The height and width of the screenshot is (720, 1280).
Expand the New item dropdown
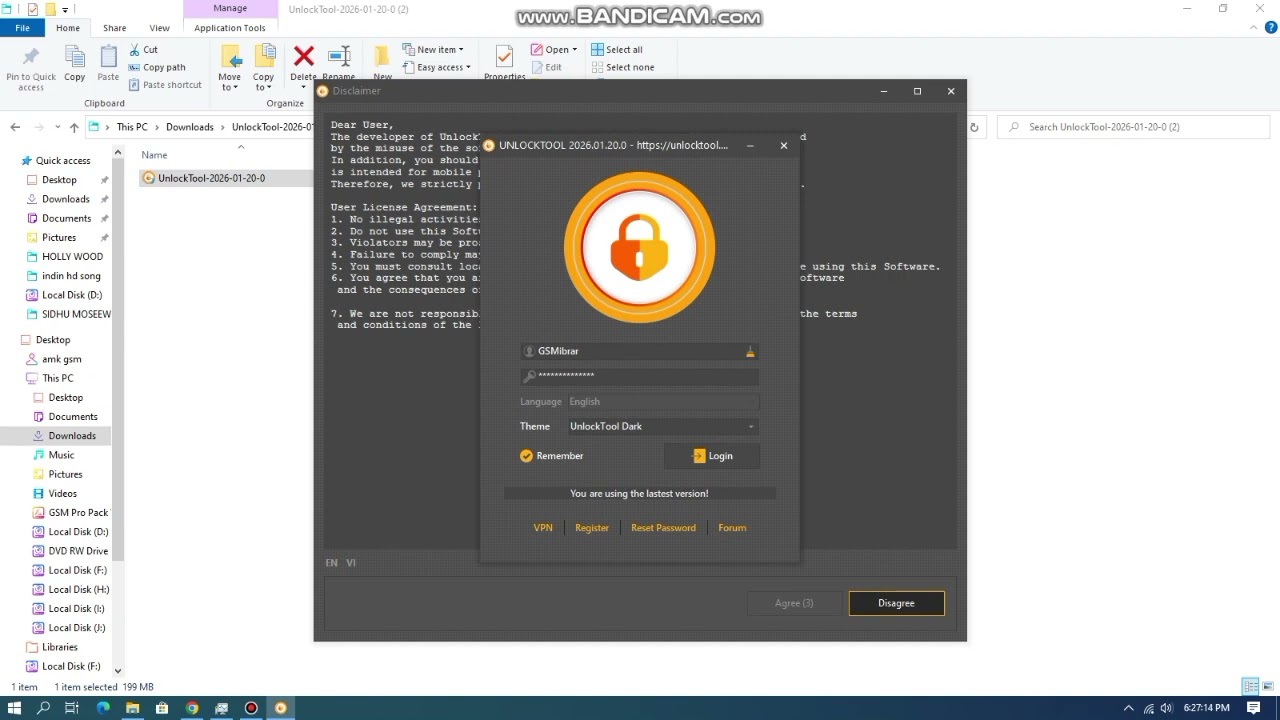433,49
